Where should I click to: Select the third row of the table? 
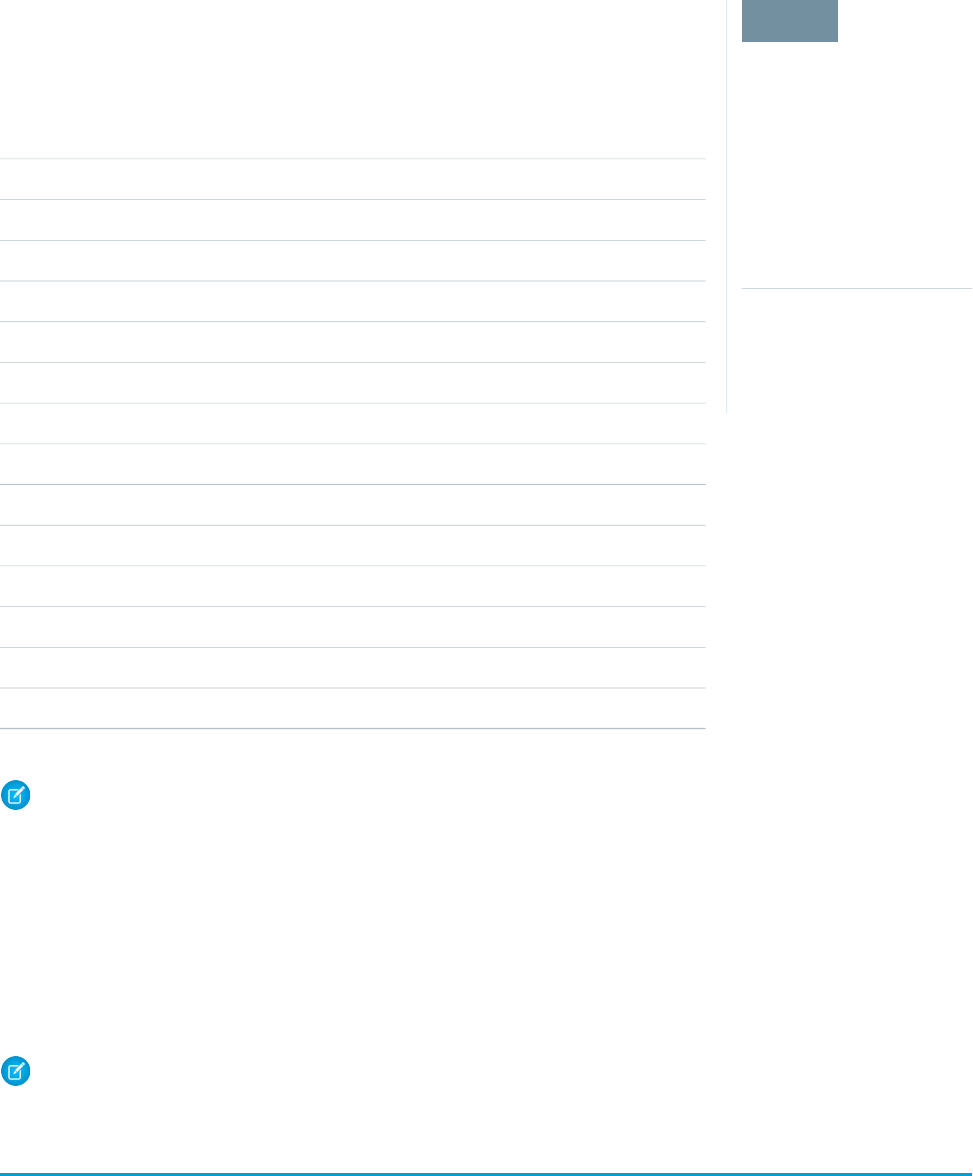pyautogui.click(x=353, y=261)
